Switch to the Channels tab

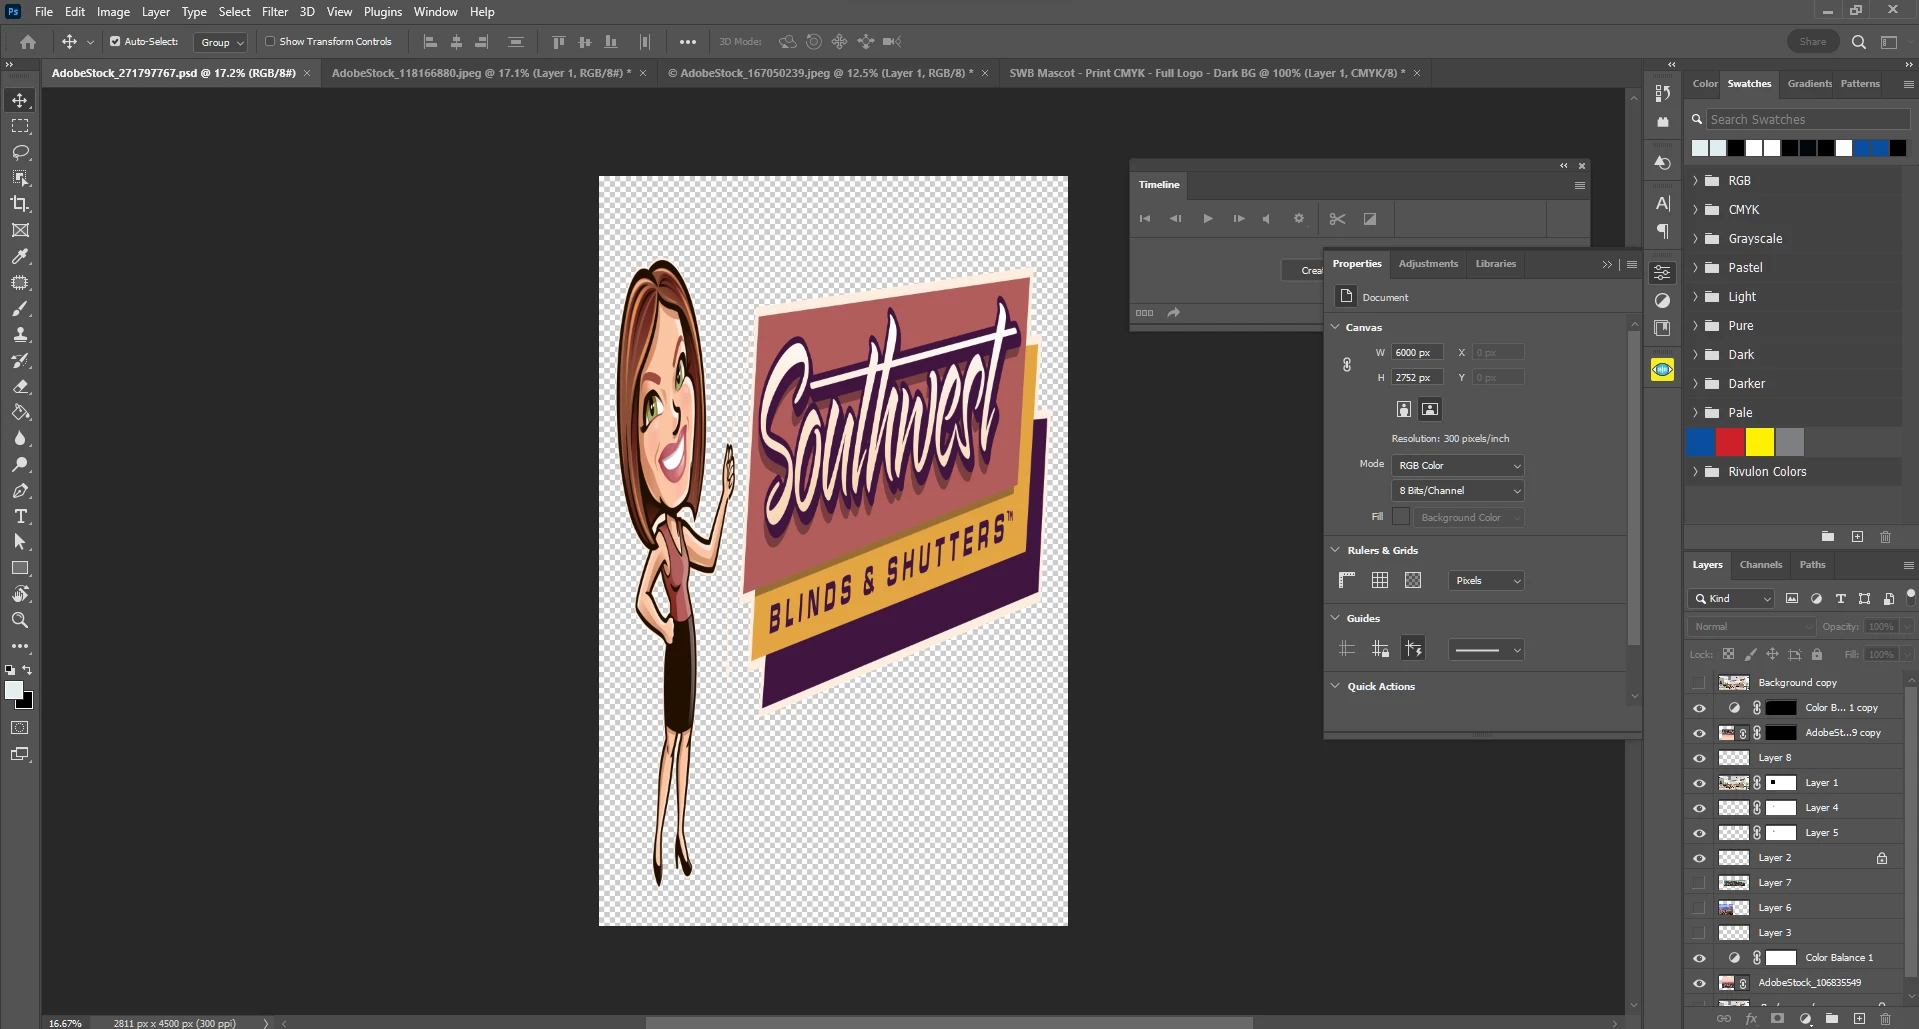click(1760, 565)
